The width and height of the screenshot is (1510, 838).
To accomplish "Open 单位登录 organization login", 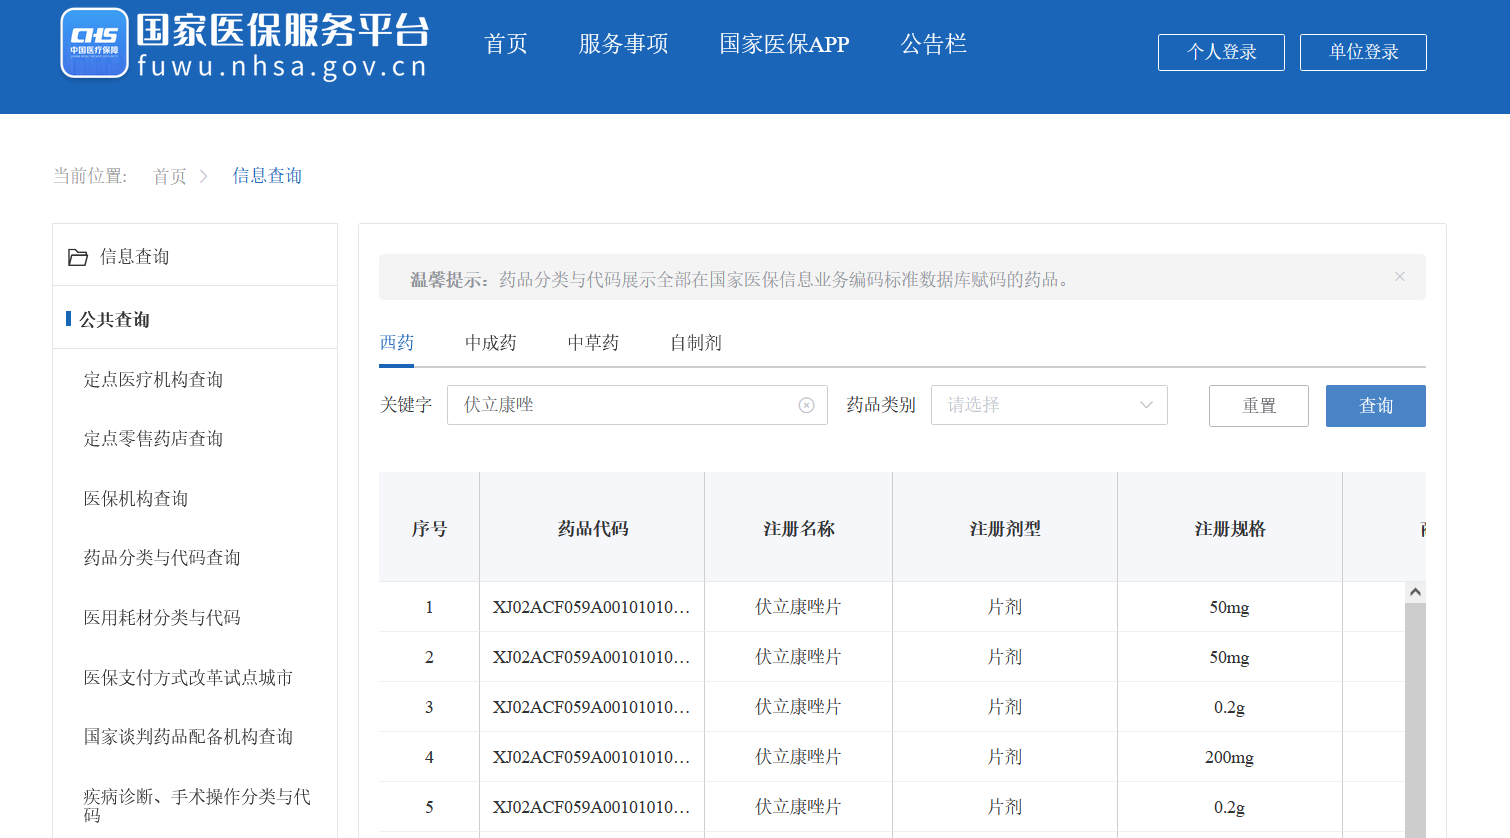I will click(x=1362, y=52).
